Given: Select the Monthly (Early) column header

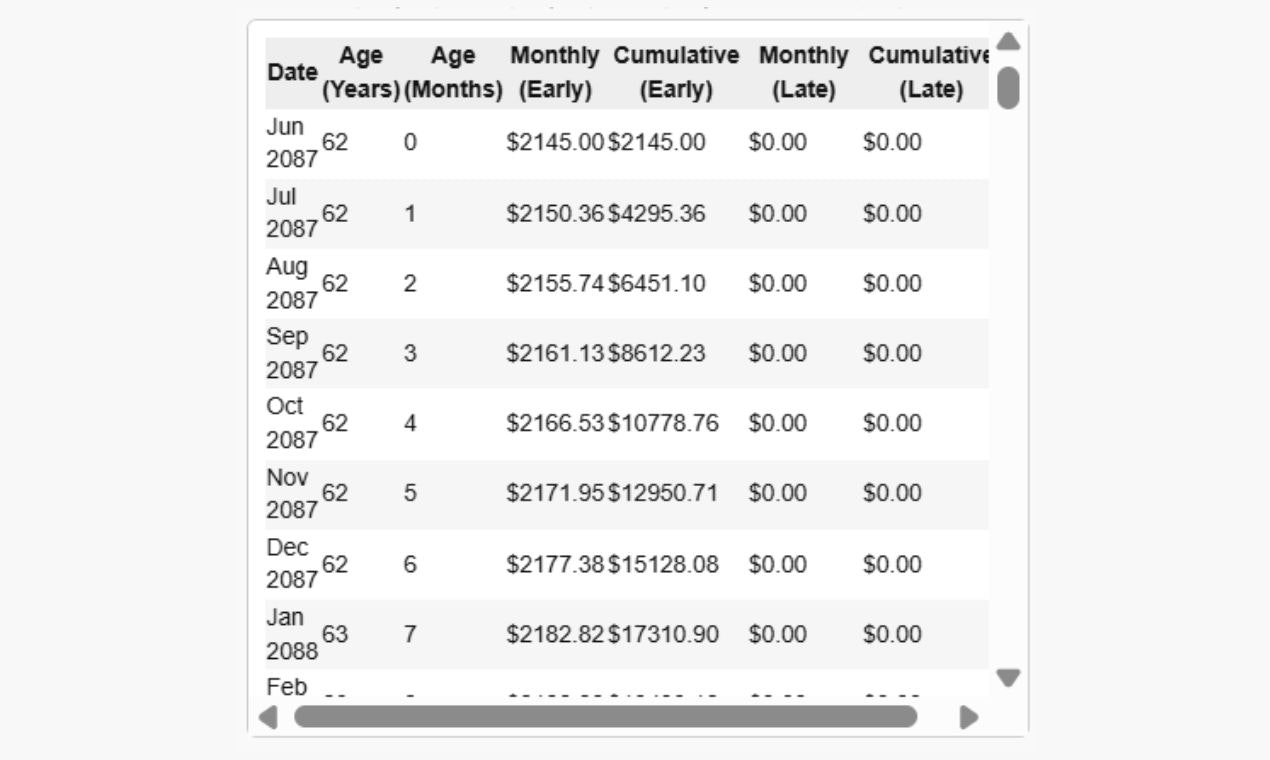Looking at the screenshot, I should pyautogui.click(x=555, y=73).
